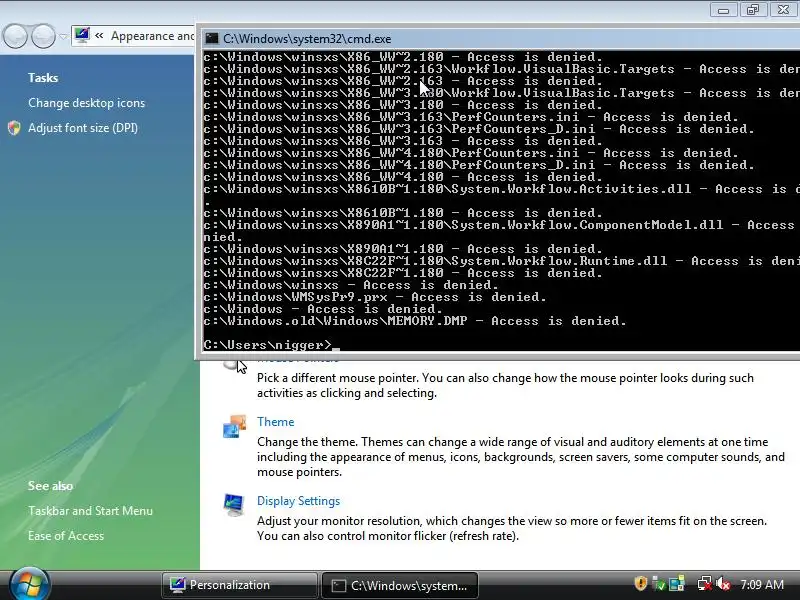Click the Display Settings monitor icon
Image resolution: width=800 pixels, height=600 pixels.
point(234,505)
